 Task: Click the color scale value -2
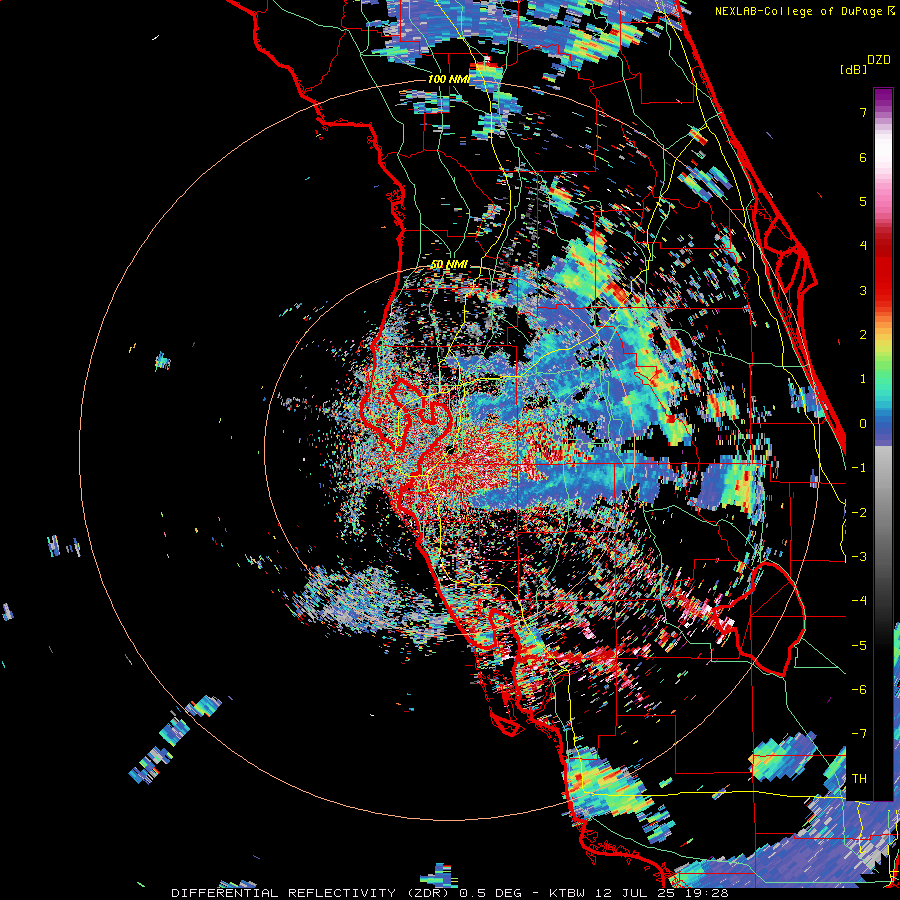[x=859, y=513]
